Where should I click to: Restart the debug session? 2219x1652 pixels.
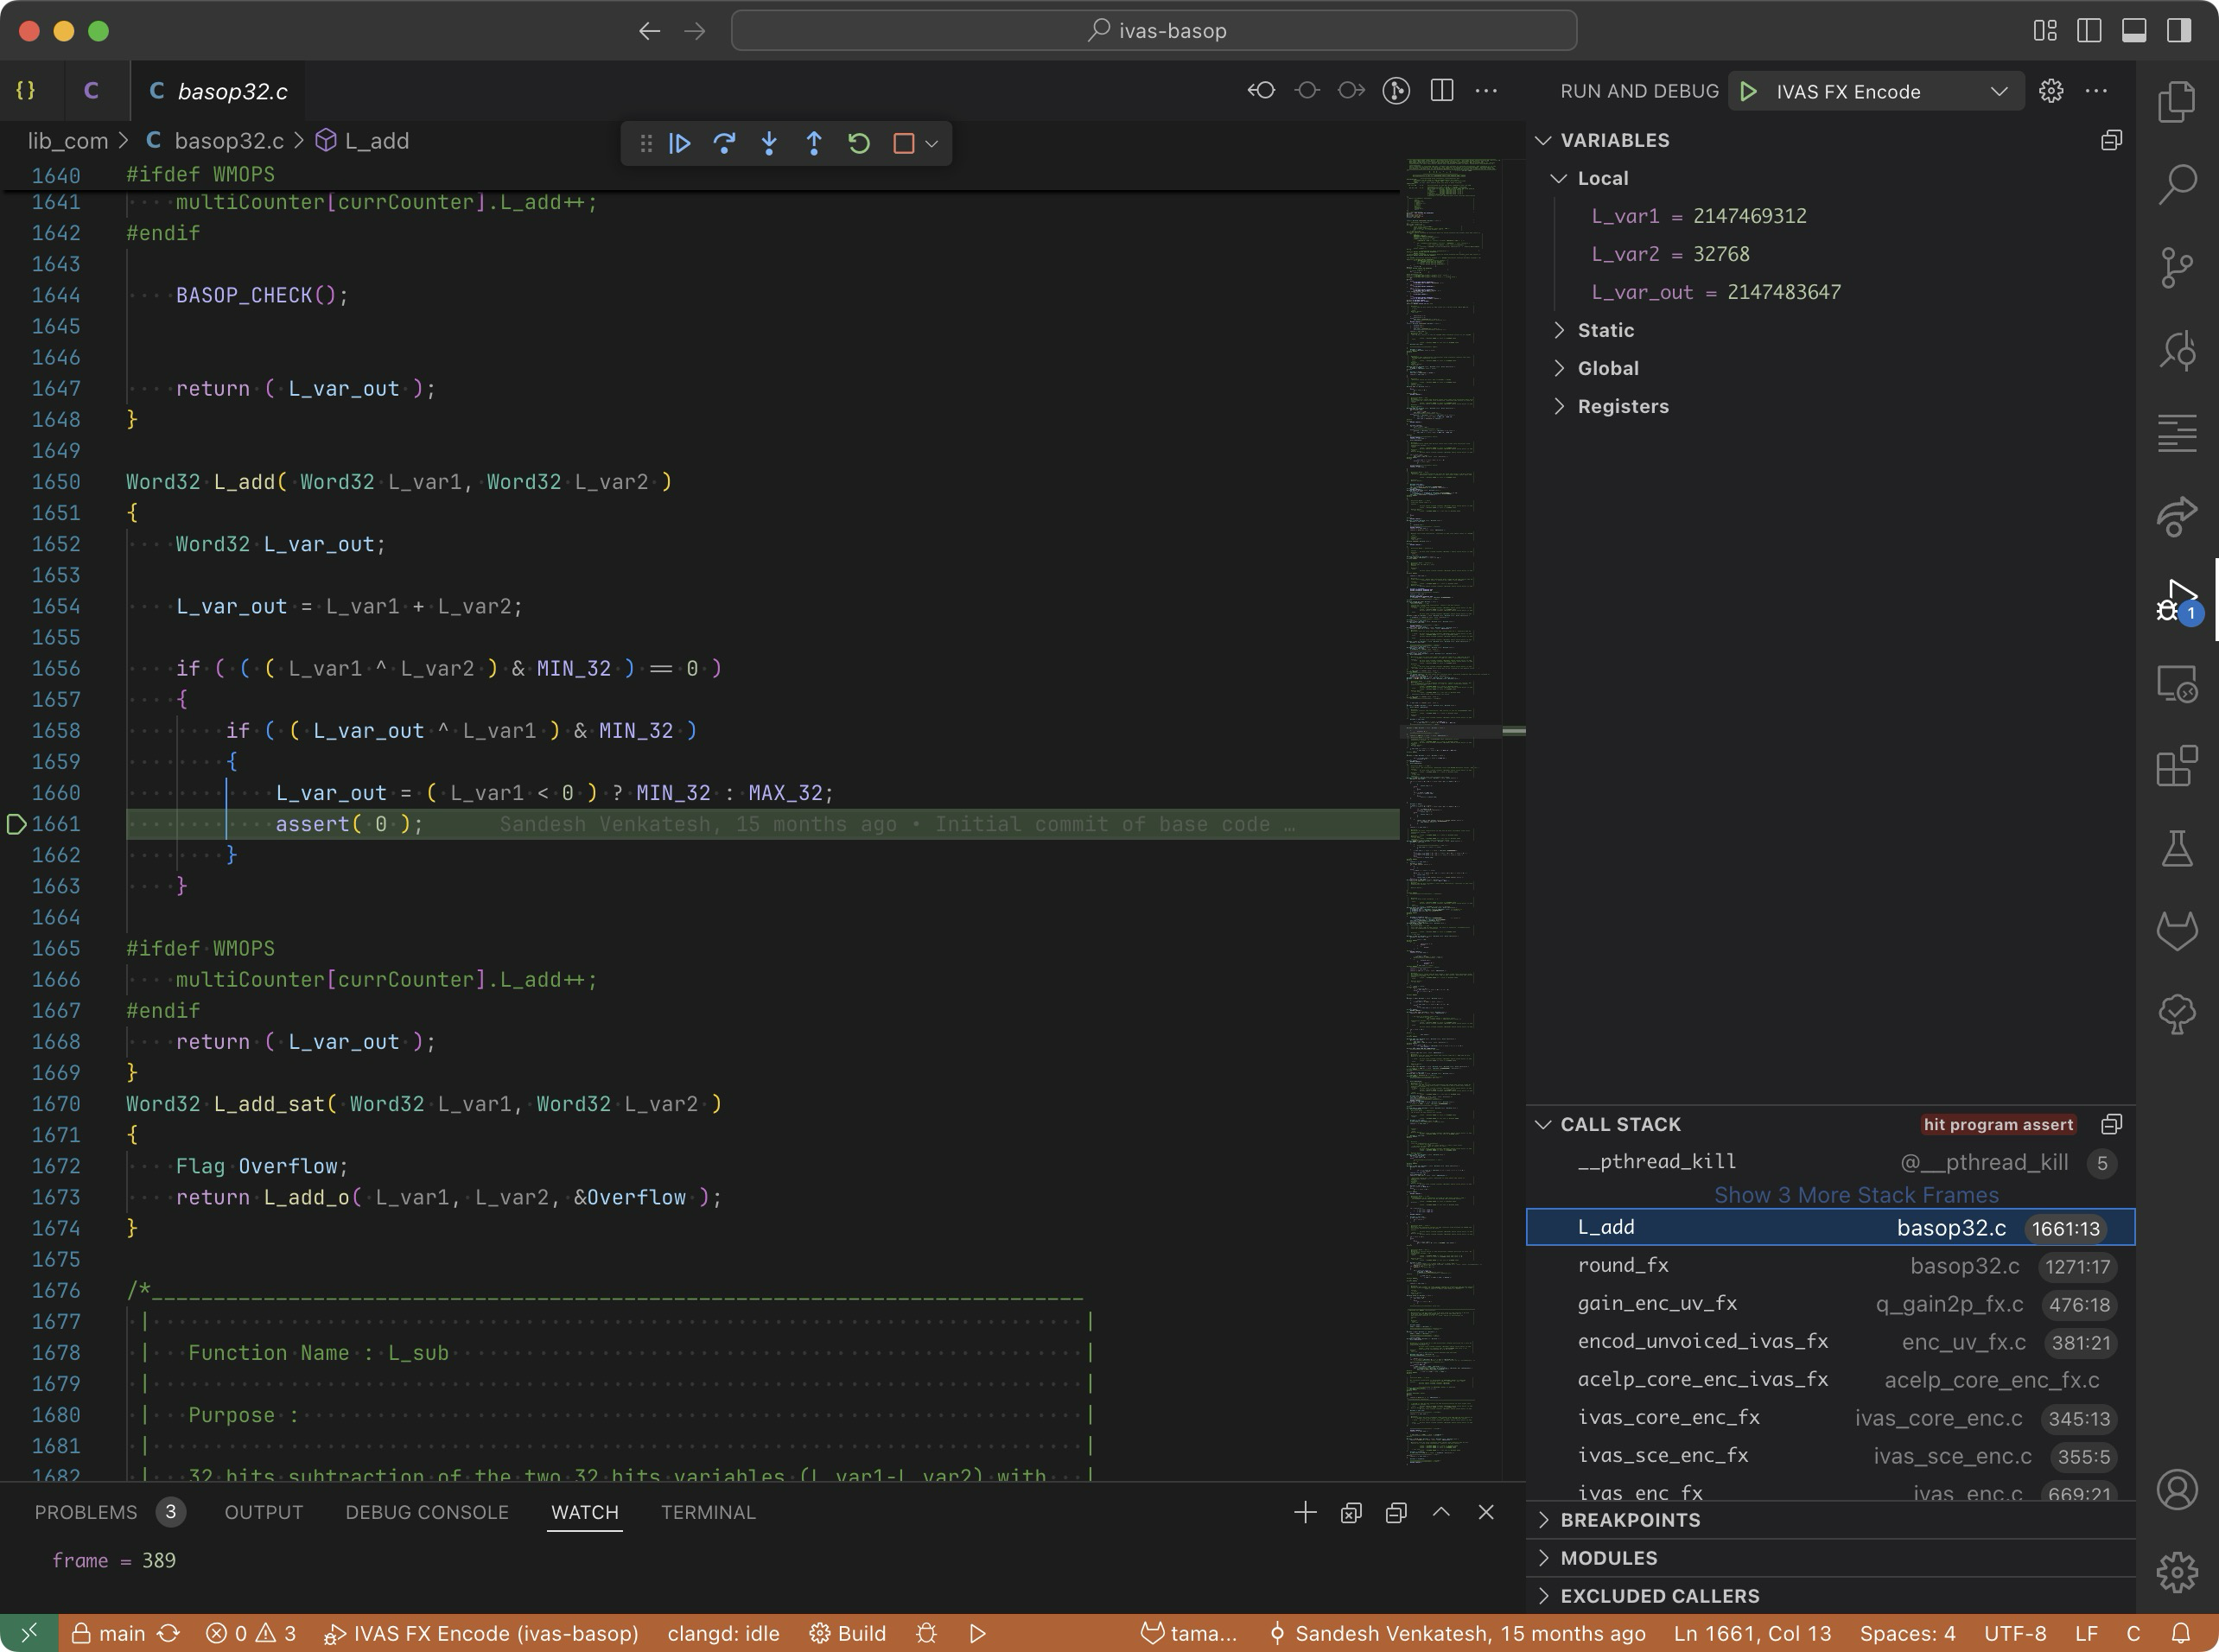[x=859, y=143]
